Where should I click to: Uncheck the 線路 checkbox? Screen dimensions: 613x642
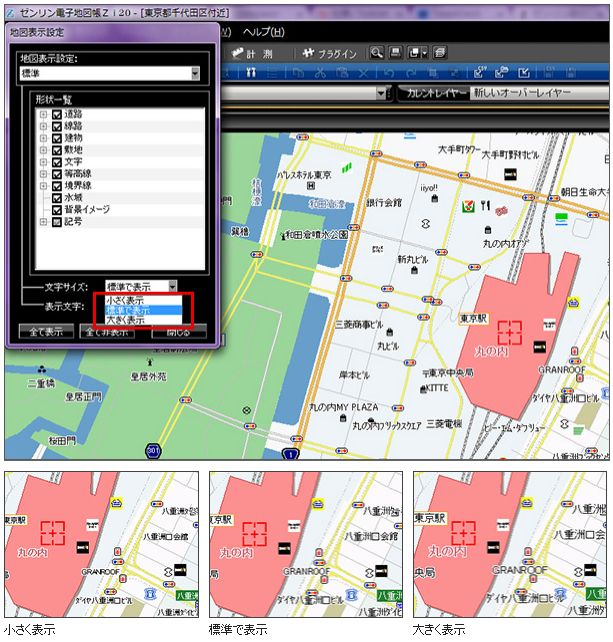point(57,127)
